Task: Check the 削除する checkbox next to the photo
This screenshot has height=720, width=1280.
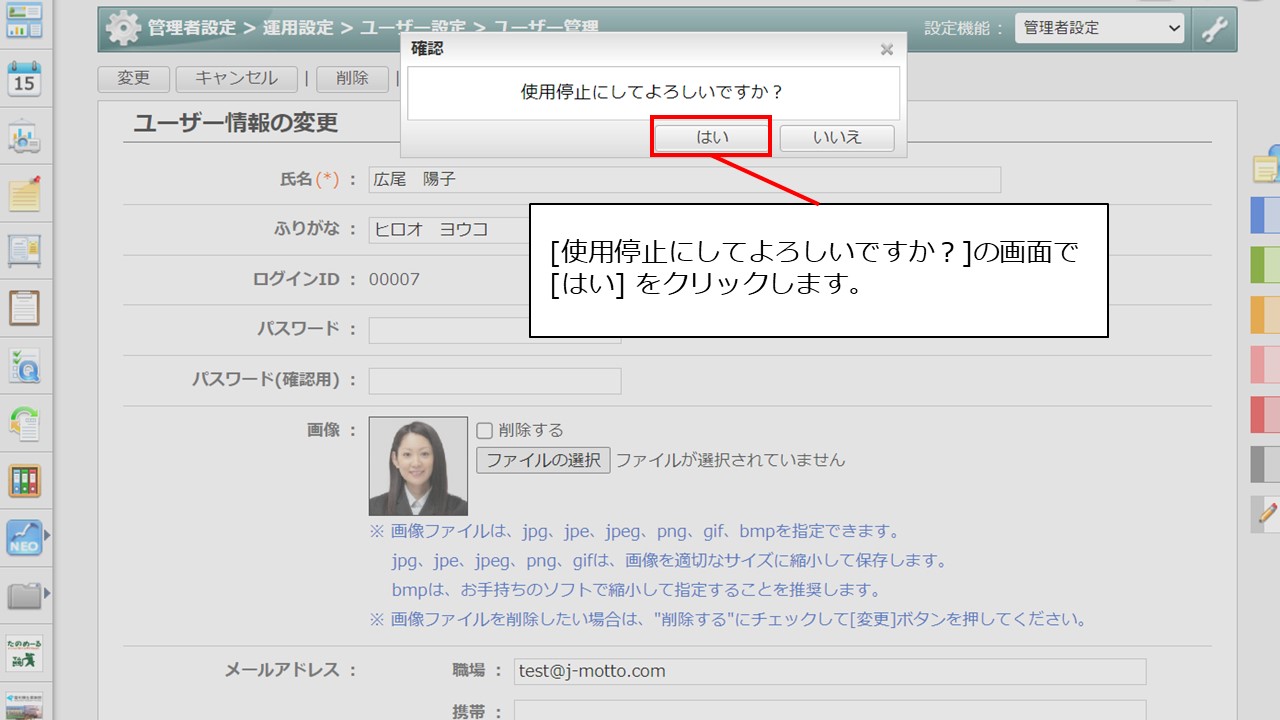Action: tap(484, 429)
